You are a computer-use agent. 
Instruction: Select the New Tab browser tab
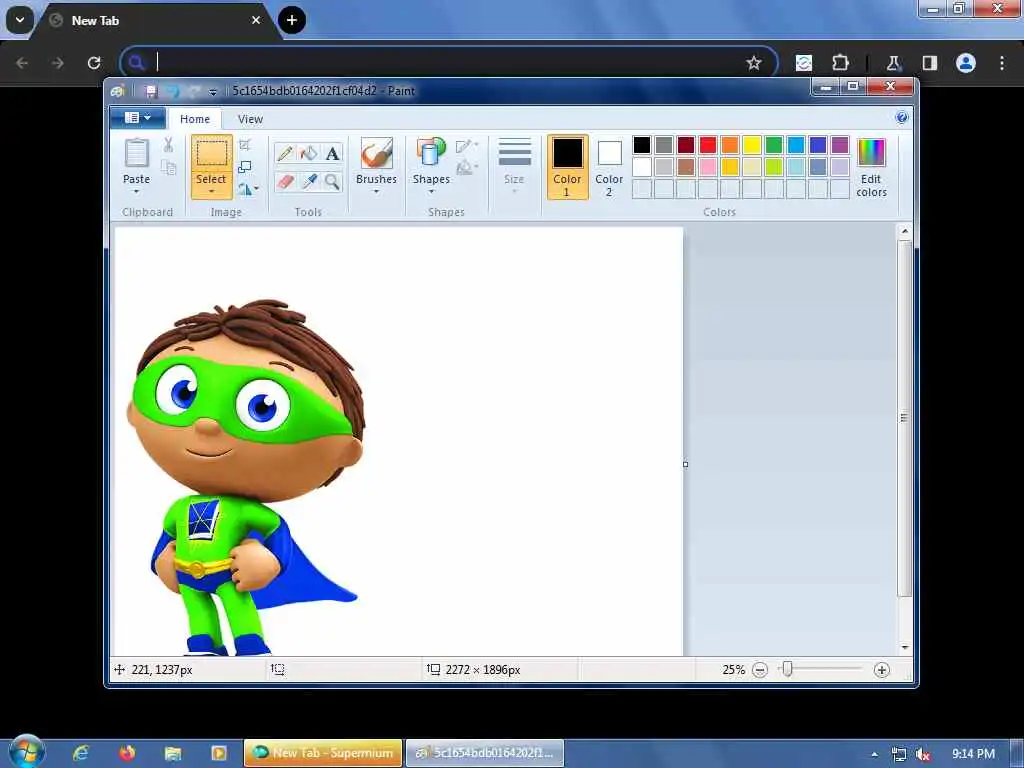tap(157, 20)
